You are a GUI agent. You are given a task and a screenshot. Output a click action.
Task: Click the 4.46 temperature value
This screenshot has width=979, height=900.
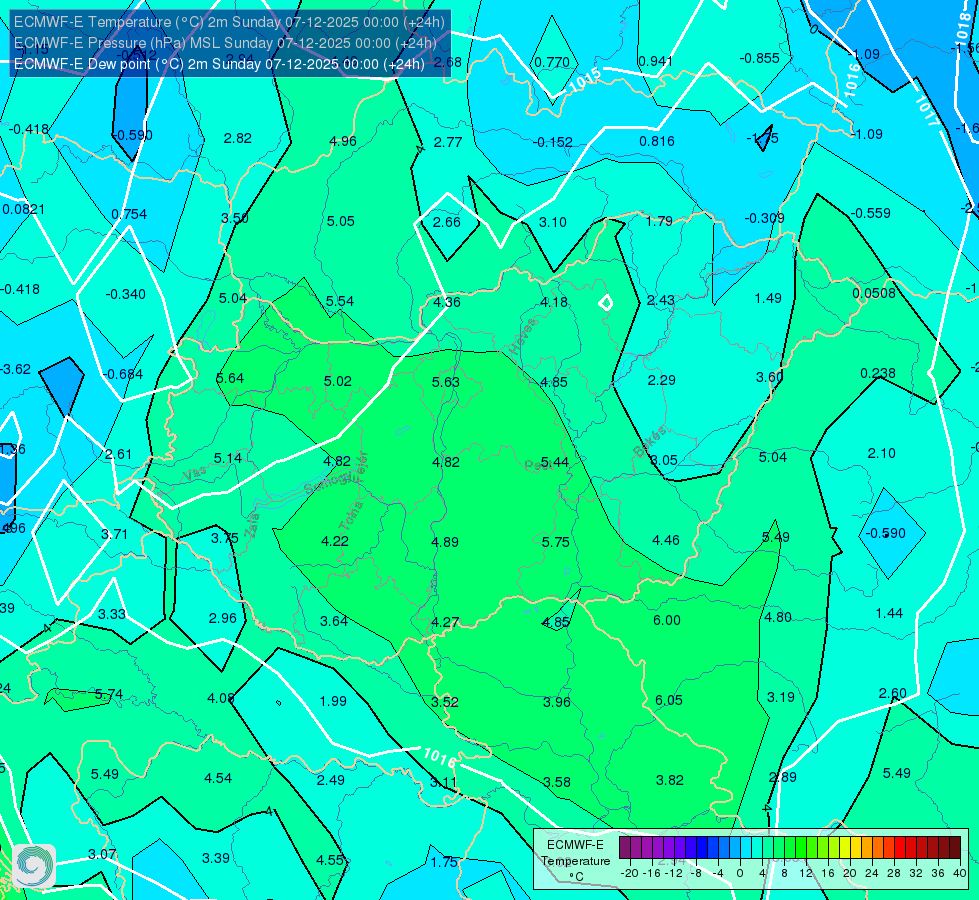pos(666,540)
